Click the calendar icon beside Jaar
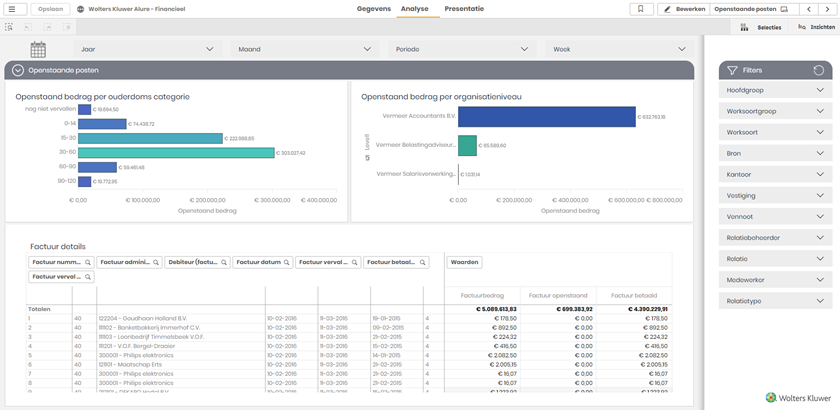 pos(38,49)
